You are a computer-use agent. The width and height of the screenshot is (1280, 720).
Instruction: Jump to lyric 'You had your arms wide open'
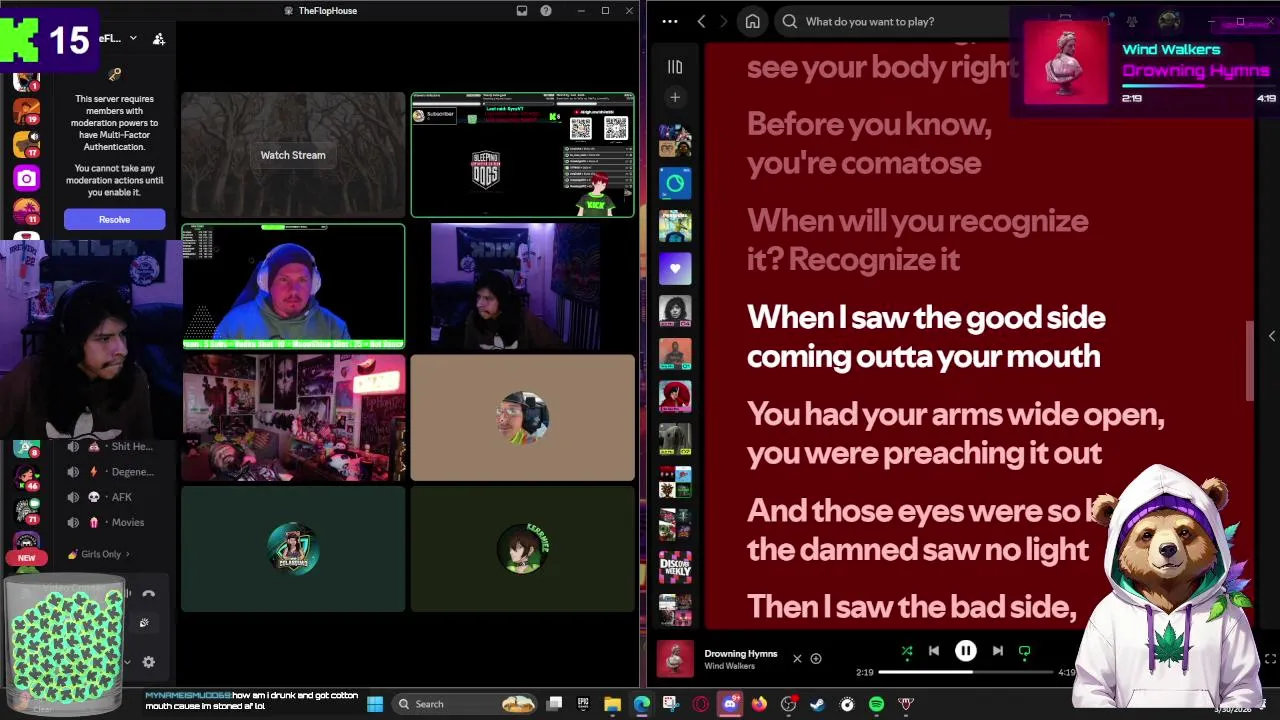coord(955,433)
